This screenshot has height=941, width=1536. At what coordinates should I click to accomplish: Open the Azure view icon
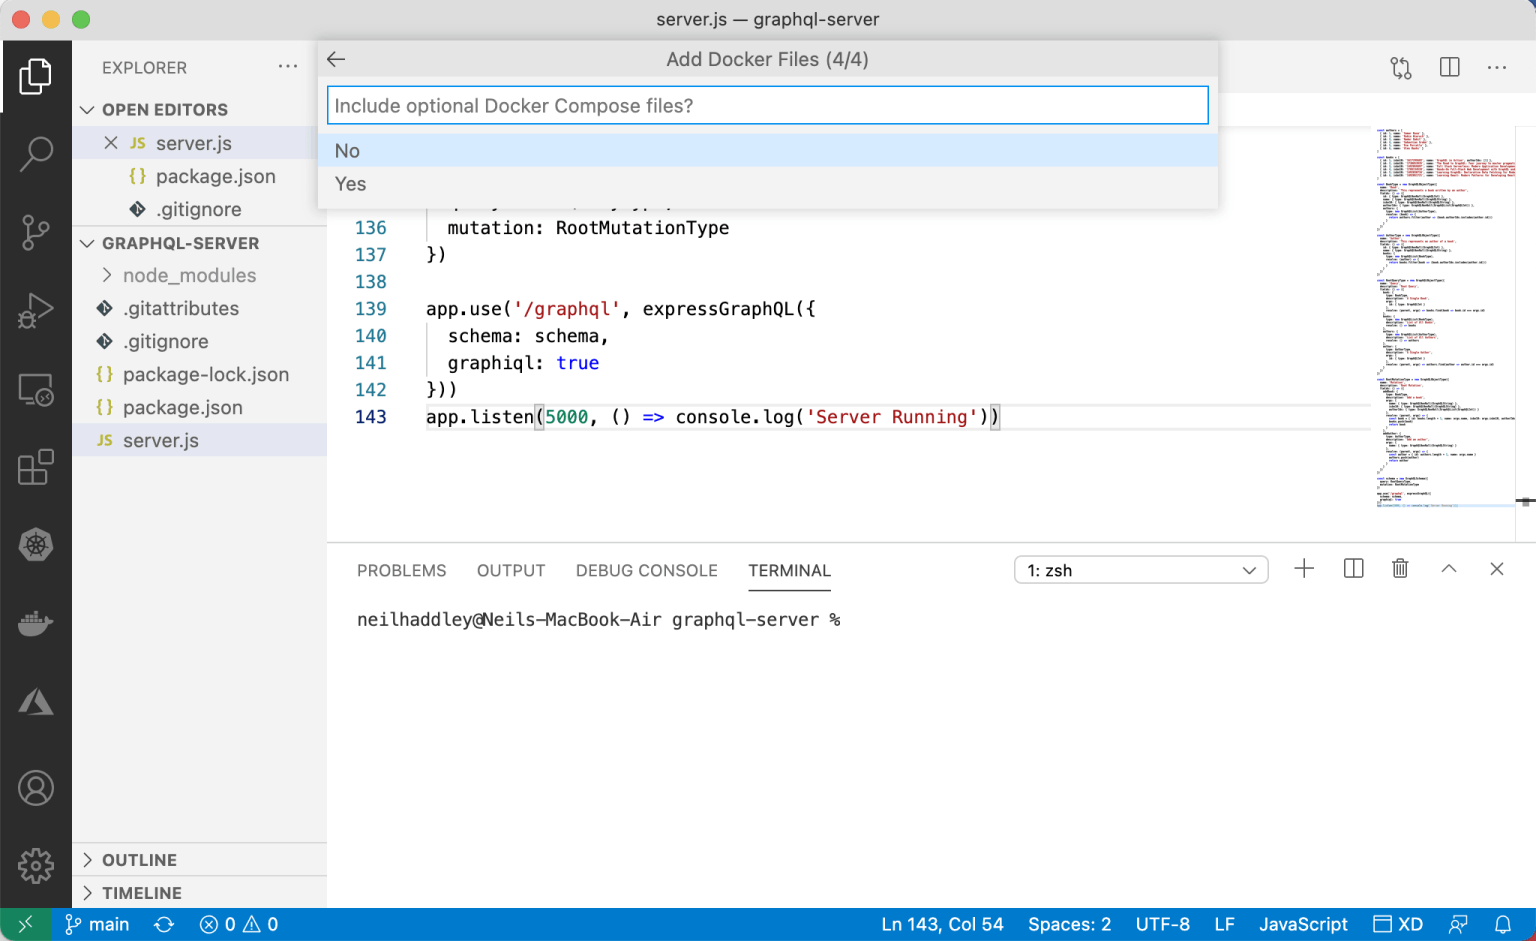tap(36, 702)
